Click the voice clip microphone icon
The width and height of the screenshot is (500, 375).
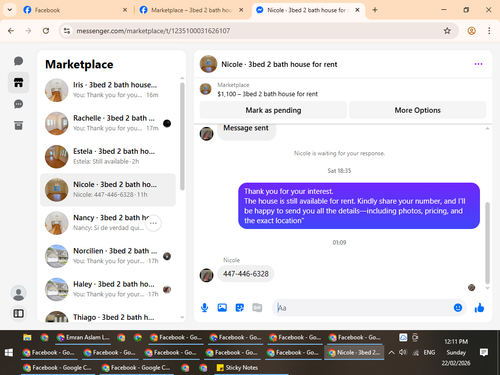[205, 308]
